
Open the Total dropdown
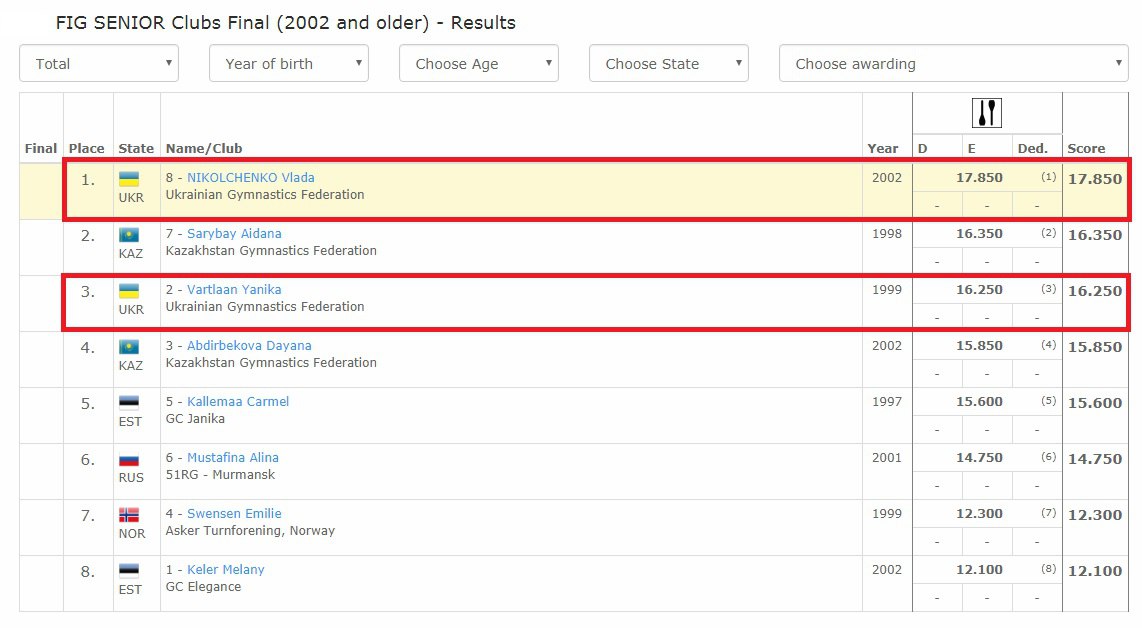tap(99, 64)
